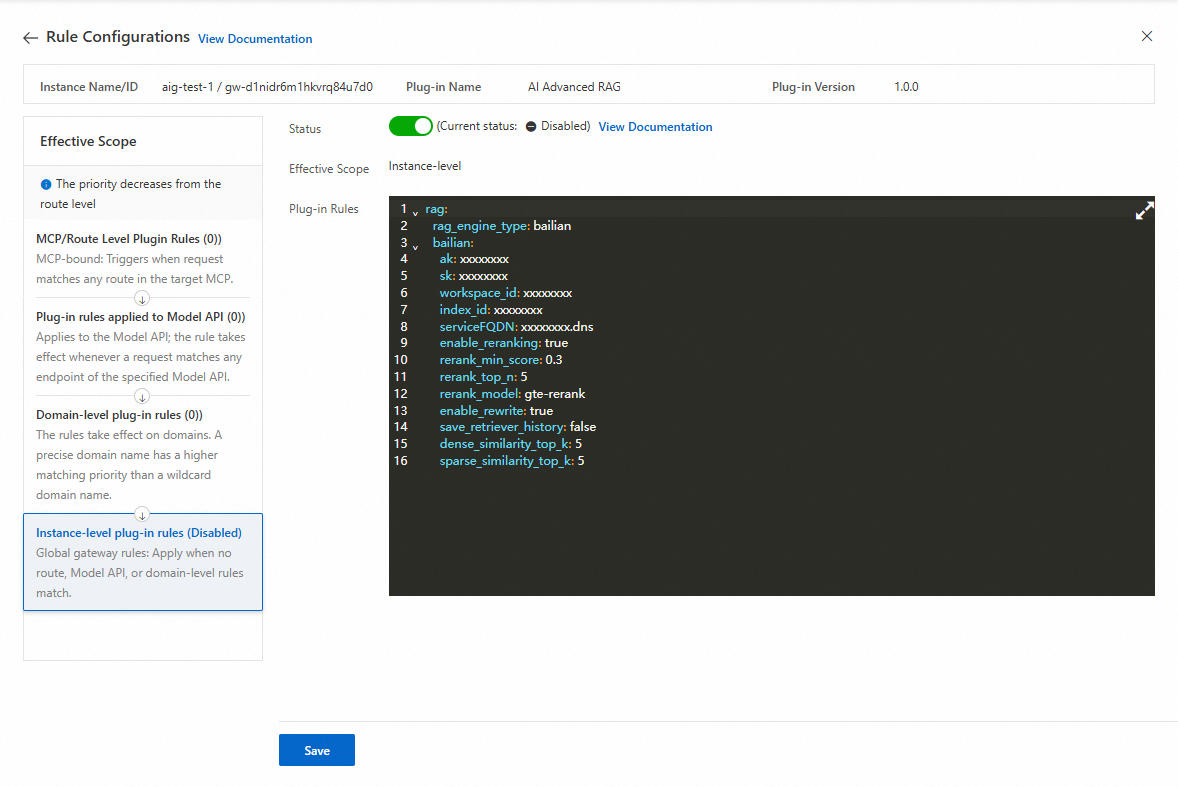Click enable_reranking: true line
1178x787 pixels.
(503, 343)
